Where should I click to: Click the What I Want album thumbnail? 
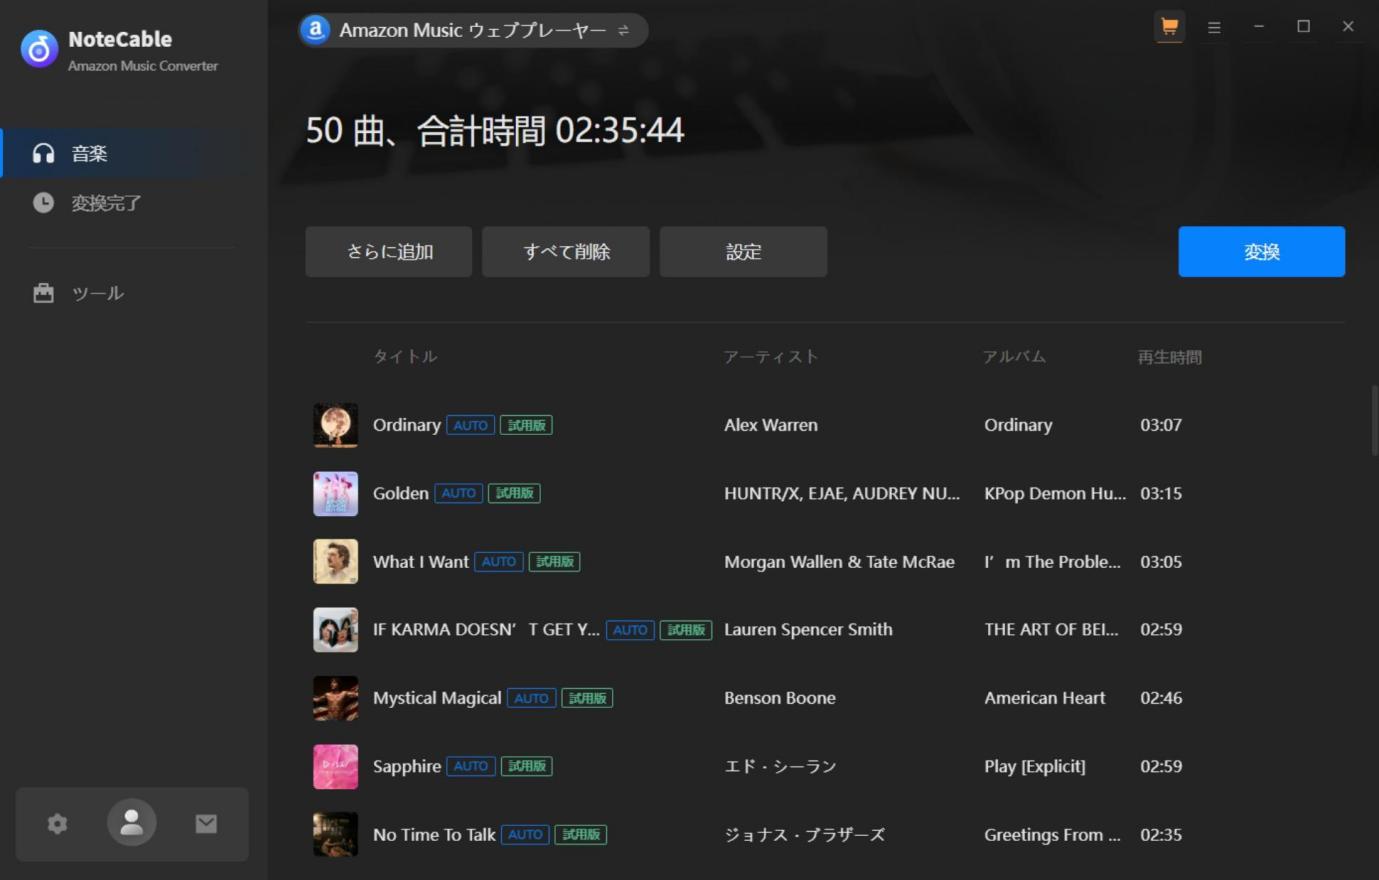coord(336,562)
